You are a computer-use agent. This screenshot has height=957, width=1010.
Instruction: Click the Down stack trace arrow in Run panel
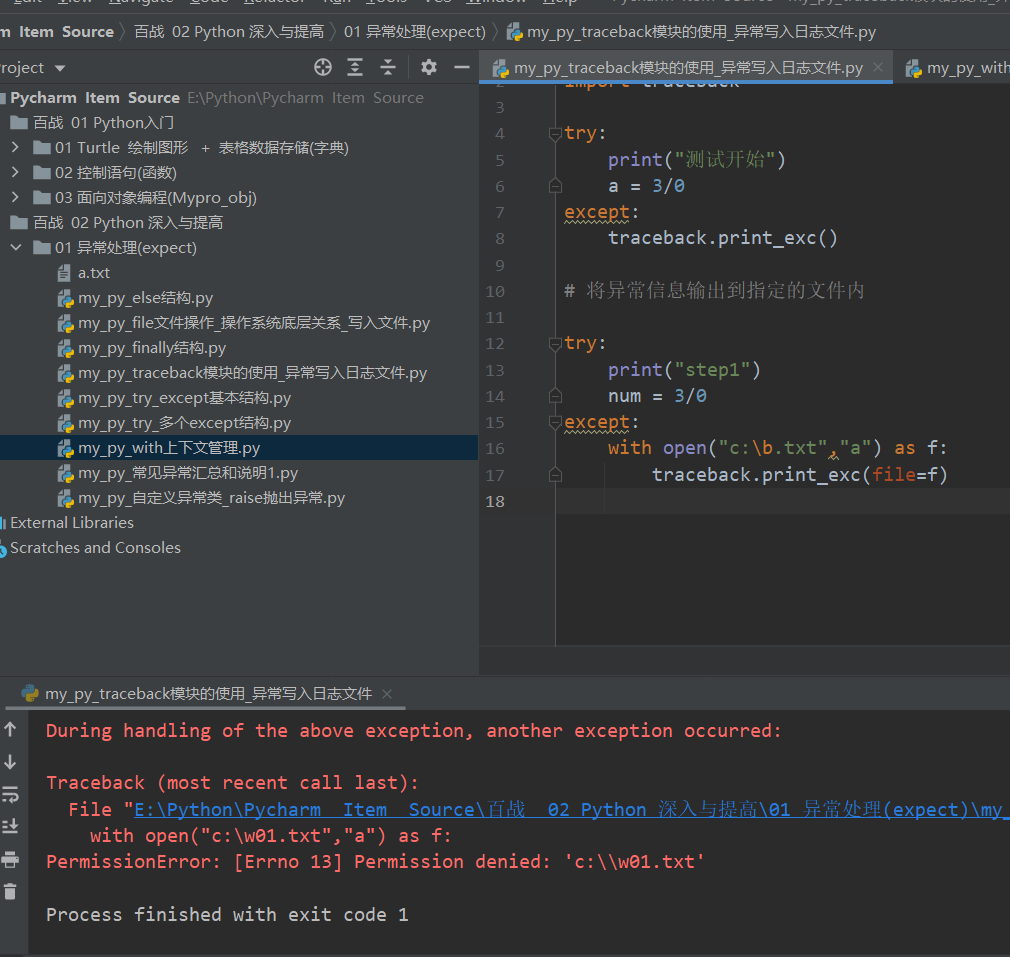click(10, 762)
